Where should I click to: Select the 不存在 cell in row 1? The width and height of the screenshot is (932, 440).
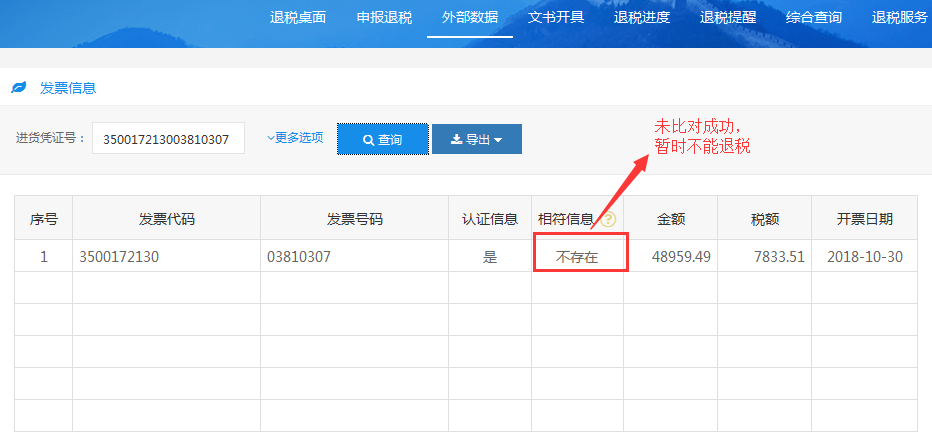[x=577, y=257]
